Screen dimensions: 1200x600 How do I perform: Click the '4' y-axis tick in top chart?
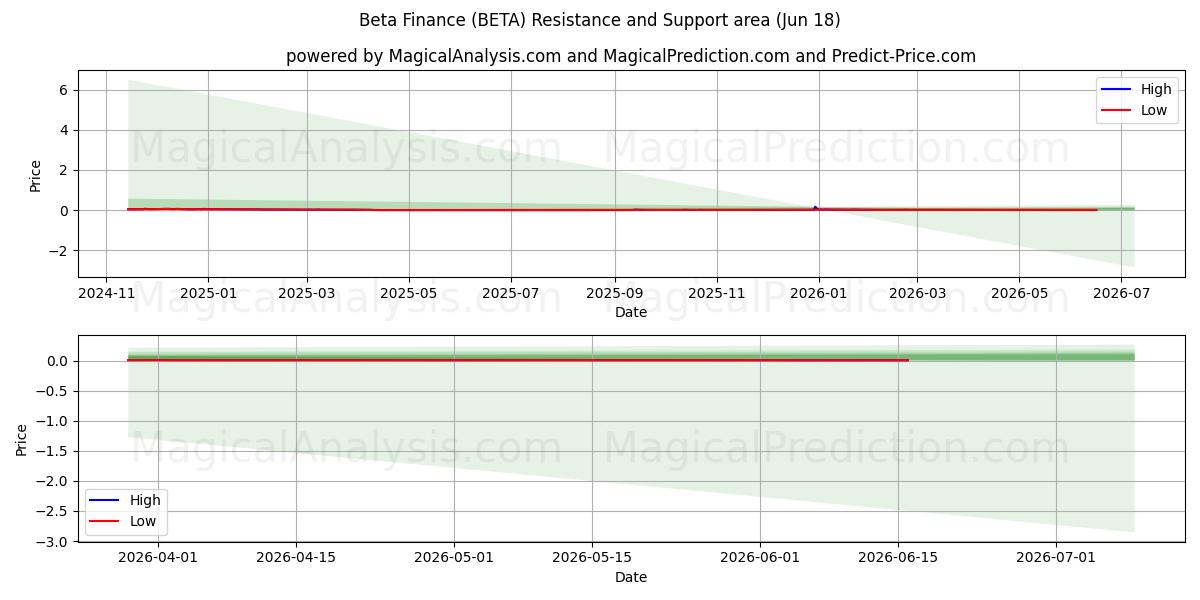(x=63, y=130)
